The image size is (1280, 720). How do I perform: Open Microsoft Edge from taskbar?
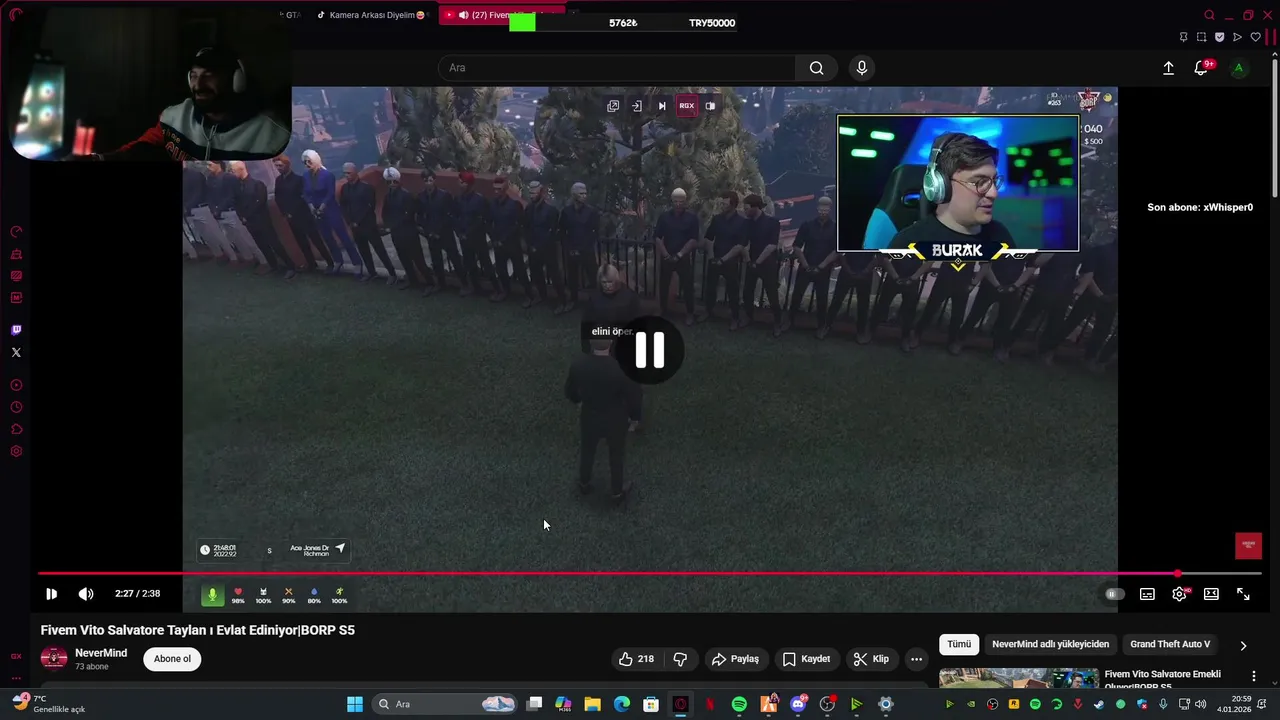coord(621,704)
